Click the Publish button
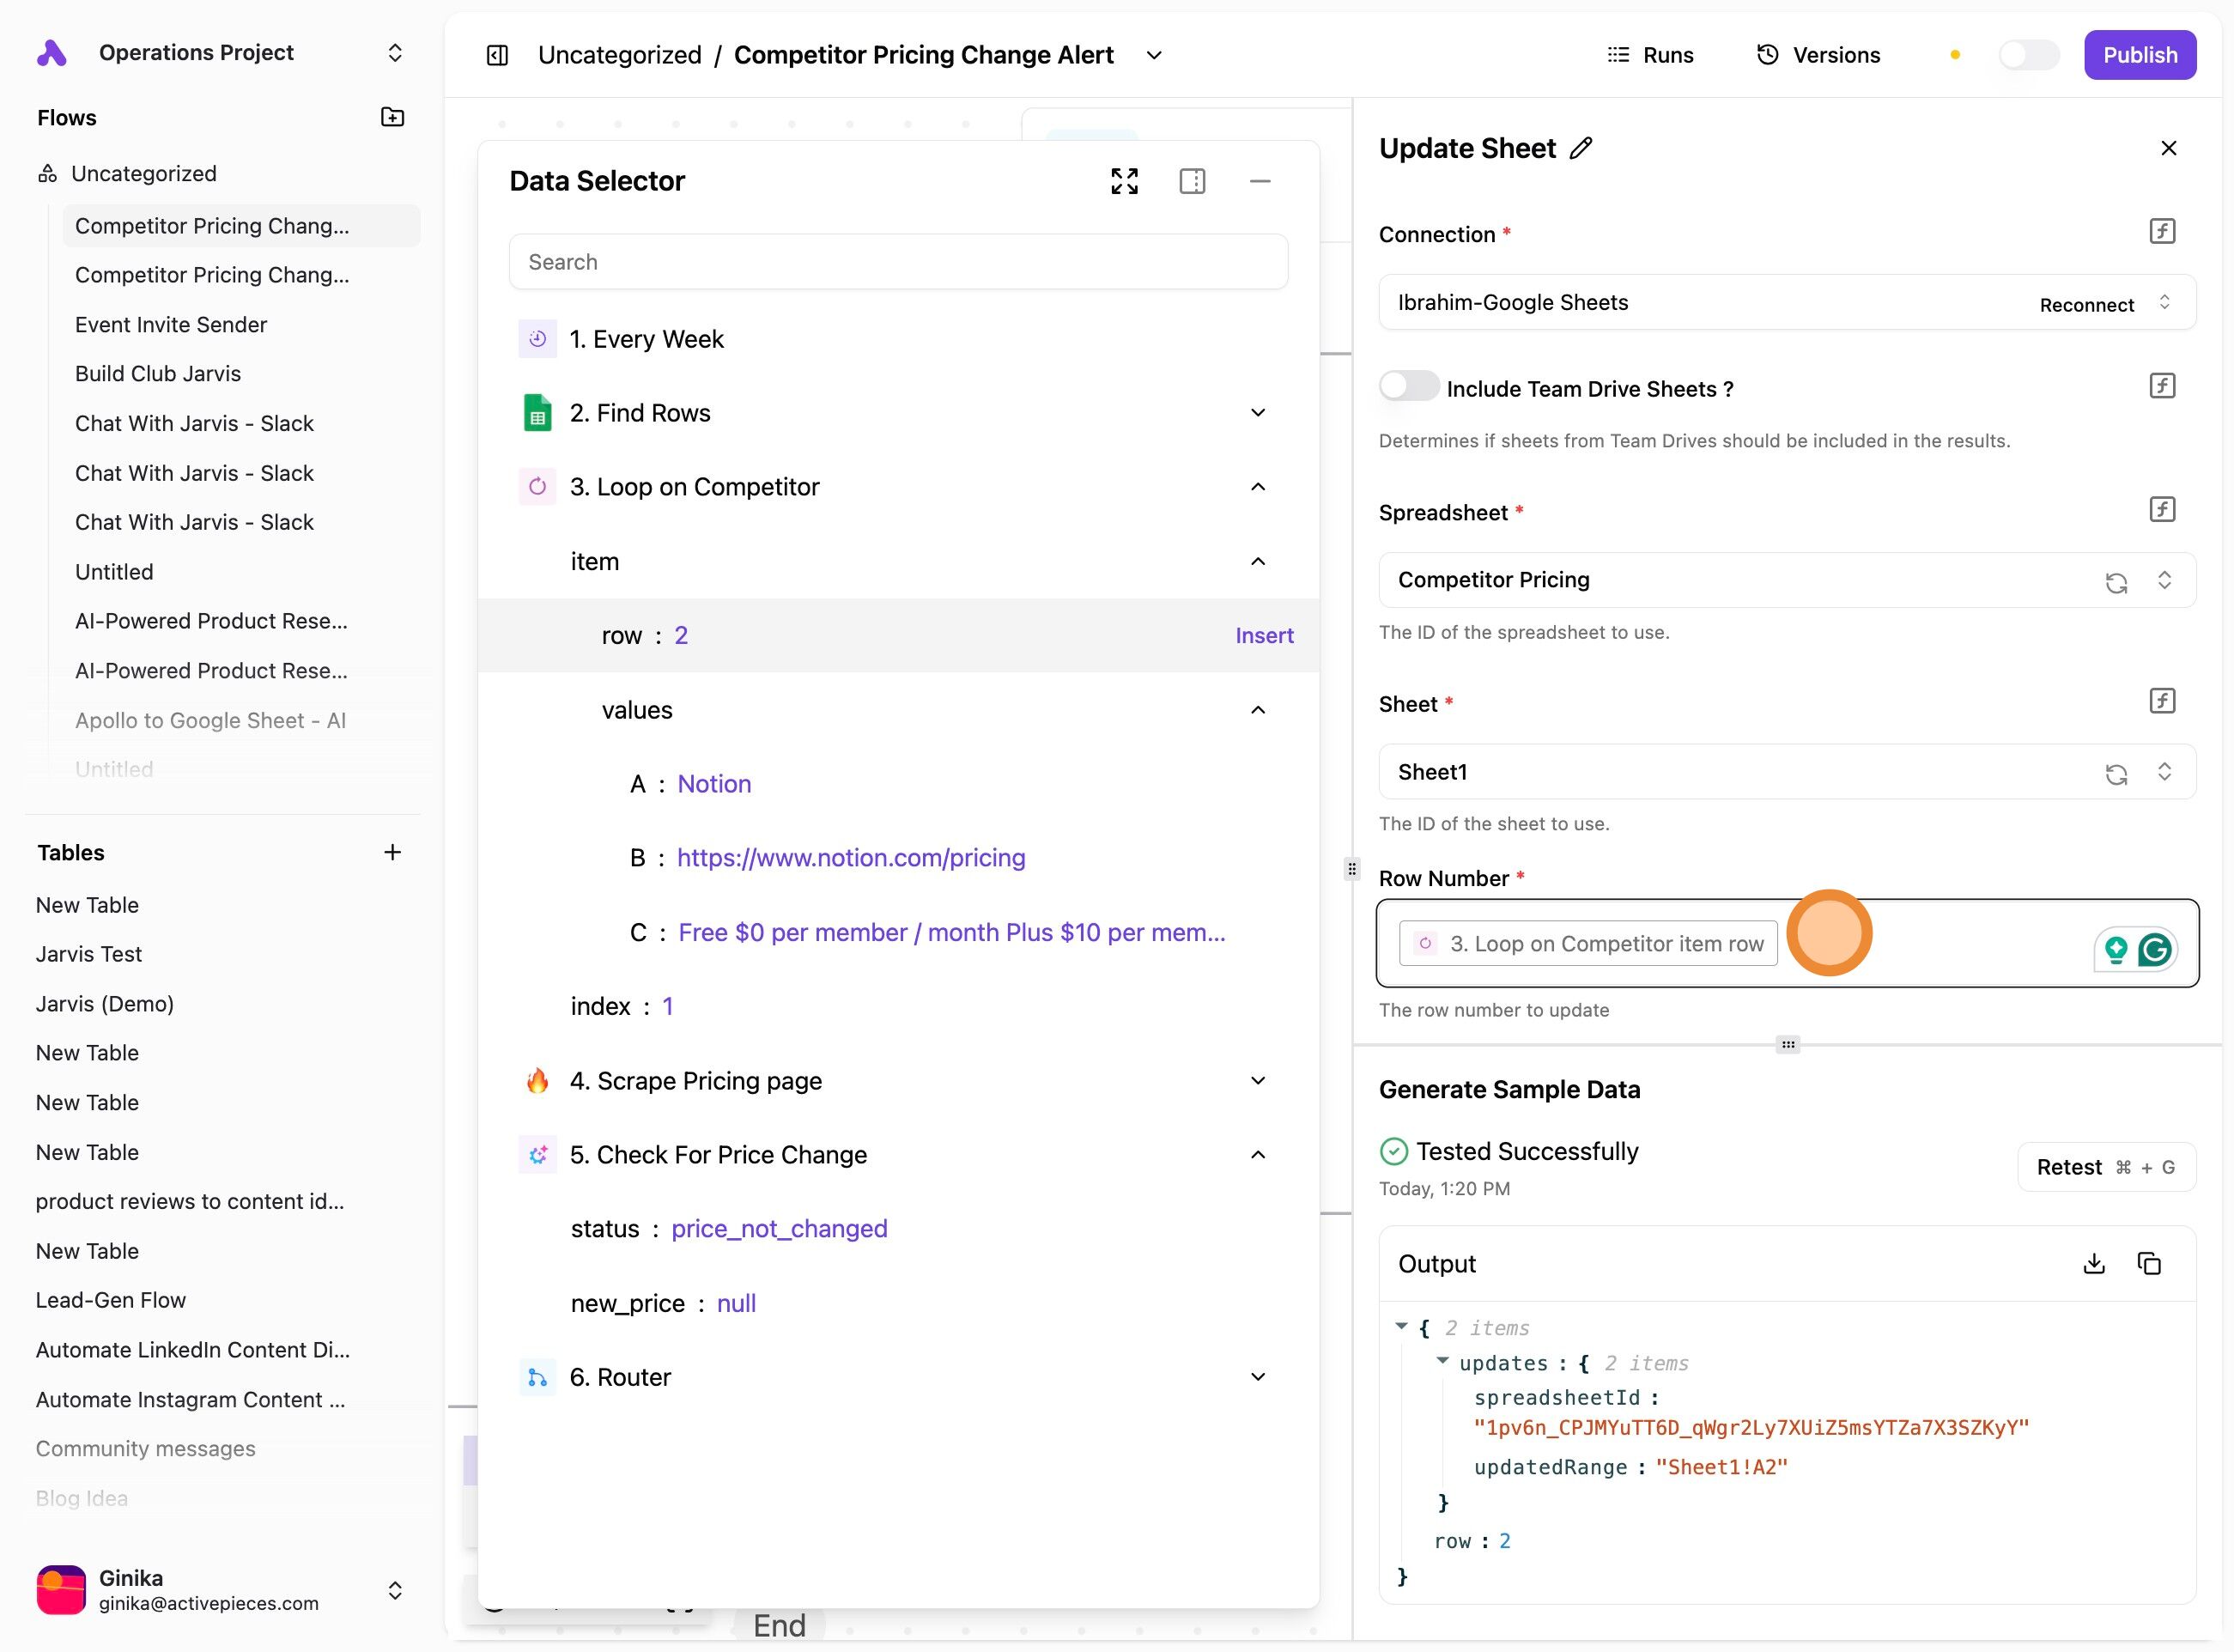Screen dimensions: 2234x1652 [x=2139, y=55]
